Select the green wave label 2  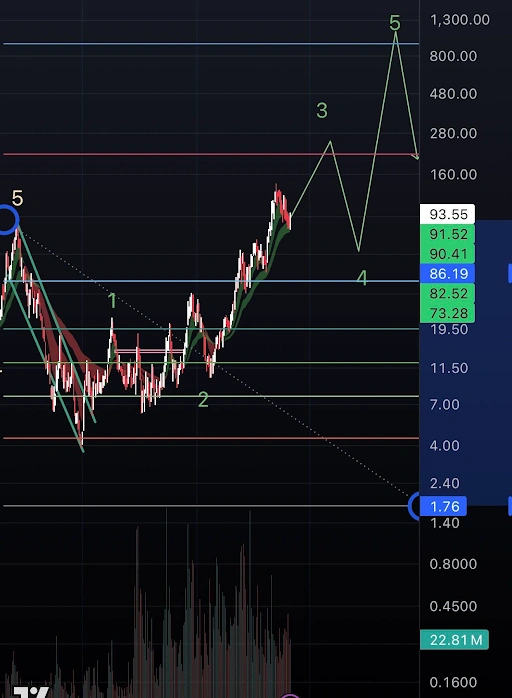tap(203, 400)
